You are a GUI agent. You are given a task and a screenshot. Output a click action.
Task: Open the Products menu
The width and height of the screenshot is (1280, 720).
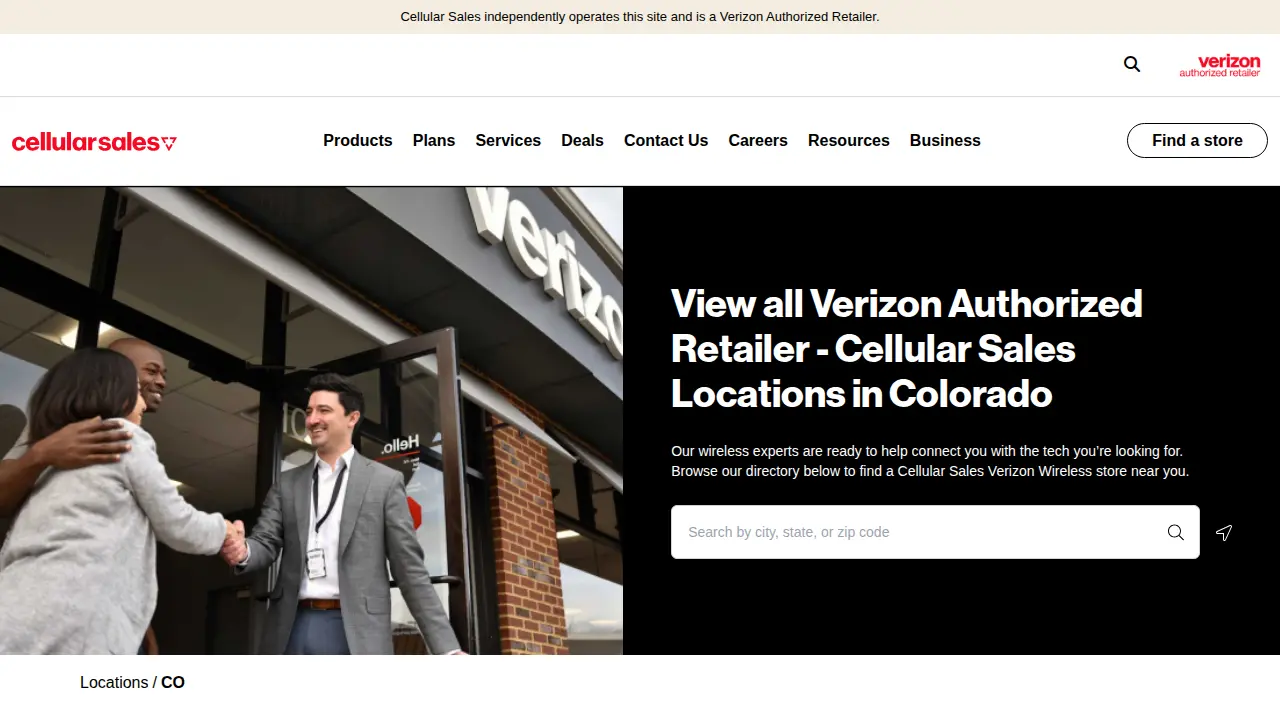coord(358,141)
